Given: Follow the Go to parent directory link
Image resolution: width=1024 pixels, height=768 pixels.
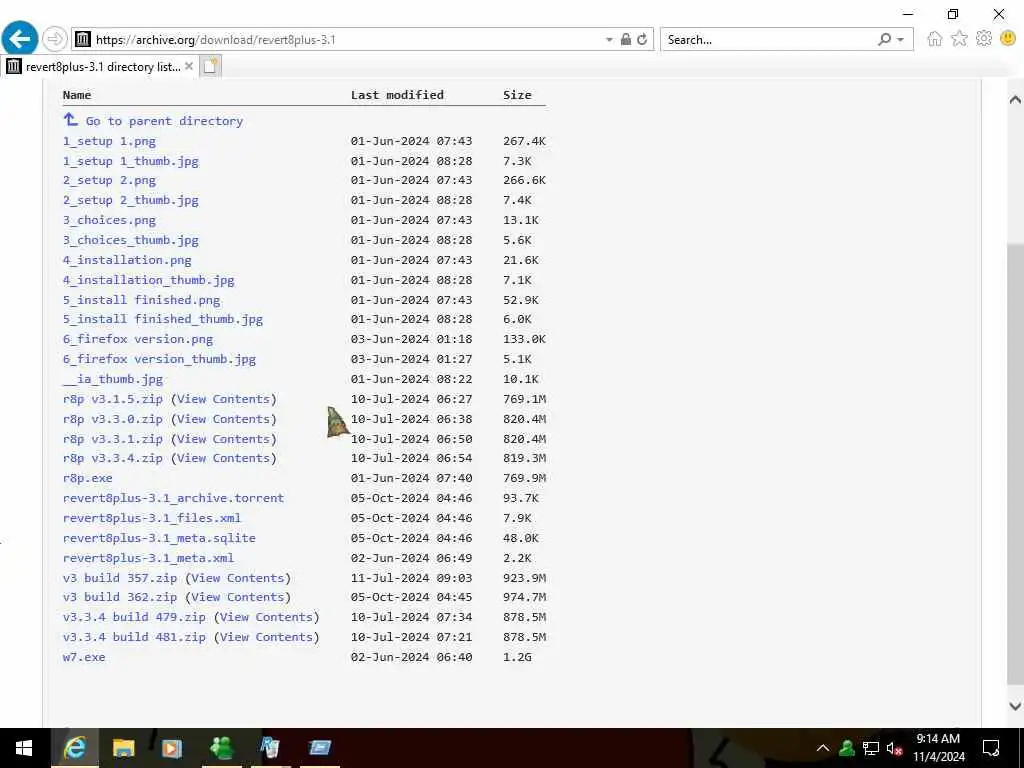Looking at the screenshot, I should point(164,121).
